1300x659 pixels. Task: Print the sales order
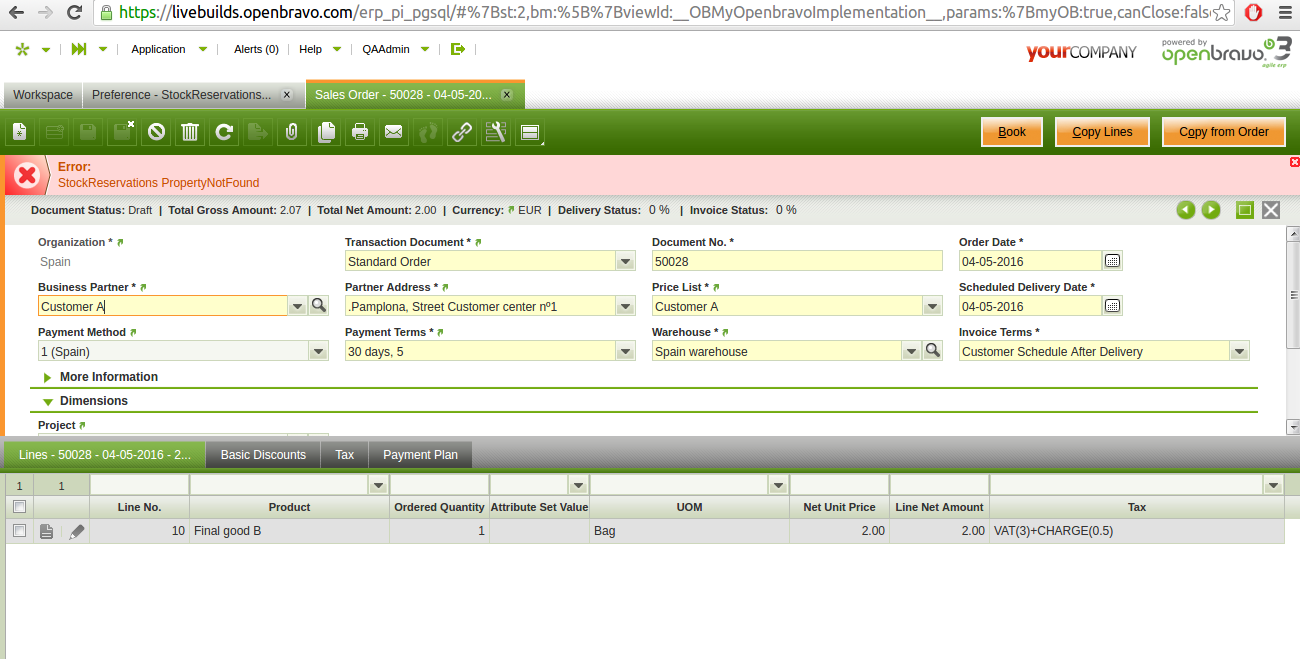[x=360, y=132]
